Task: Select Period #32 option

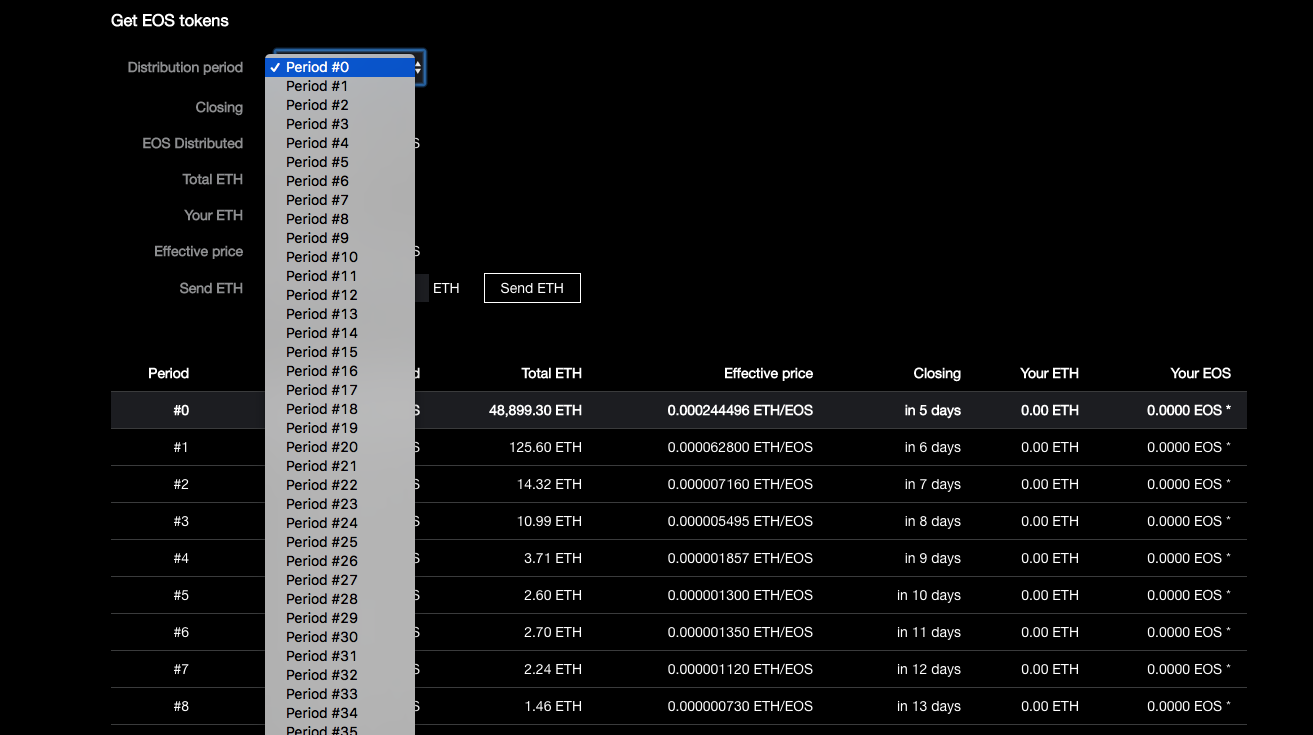Action: (340, 675)
